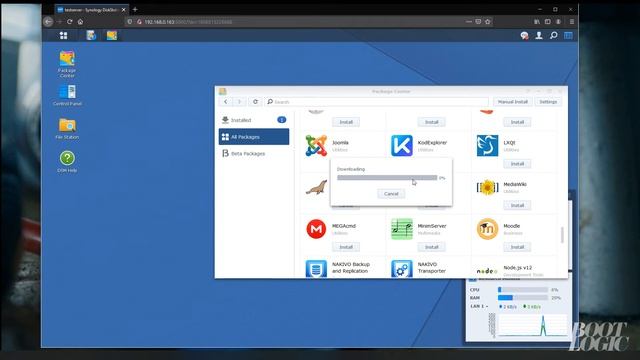Open the Package Center desktop shortcut

67,64
